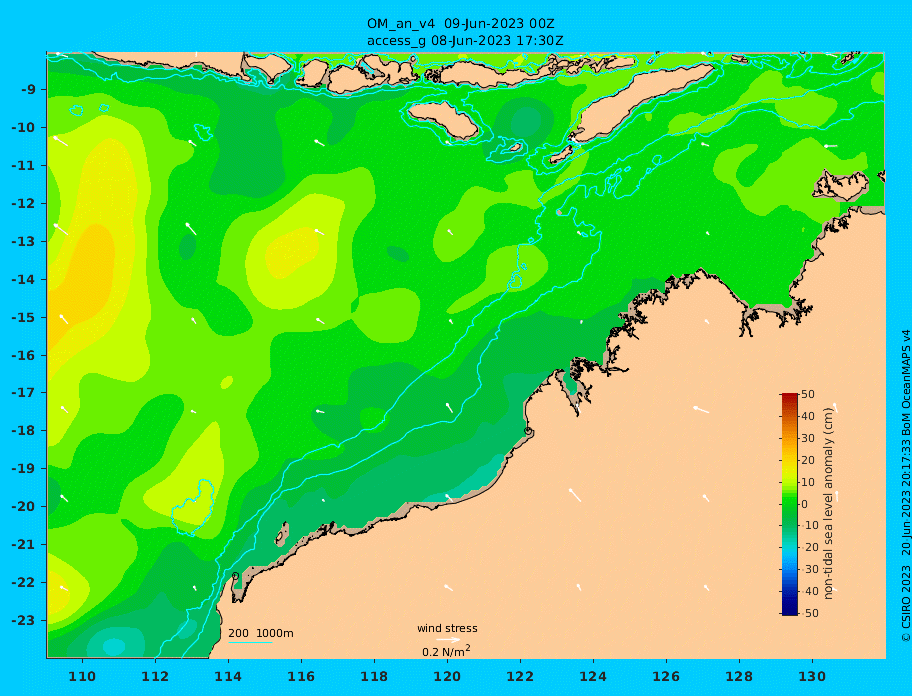Image resolution: width=912 pixels, height=696 pixels.
Task: Select colorbar tick label -30
Action: tap(809, 569)
